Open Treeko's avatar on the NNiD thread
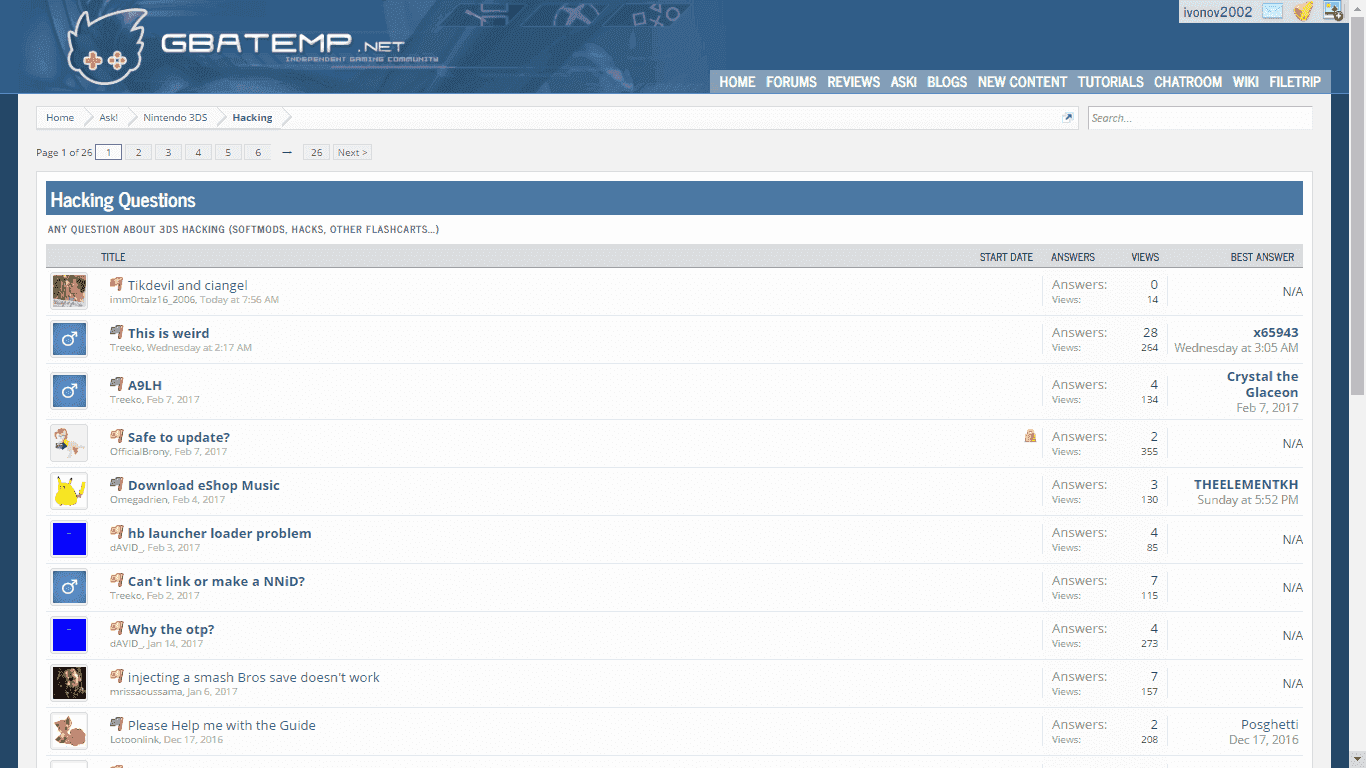 pos(70,587)
